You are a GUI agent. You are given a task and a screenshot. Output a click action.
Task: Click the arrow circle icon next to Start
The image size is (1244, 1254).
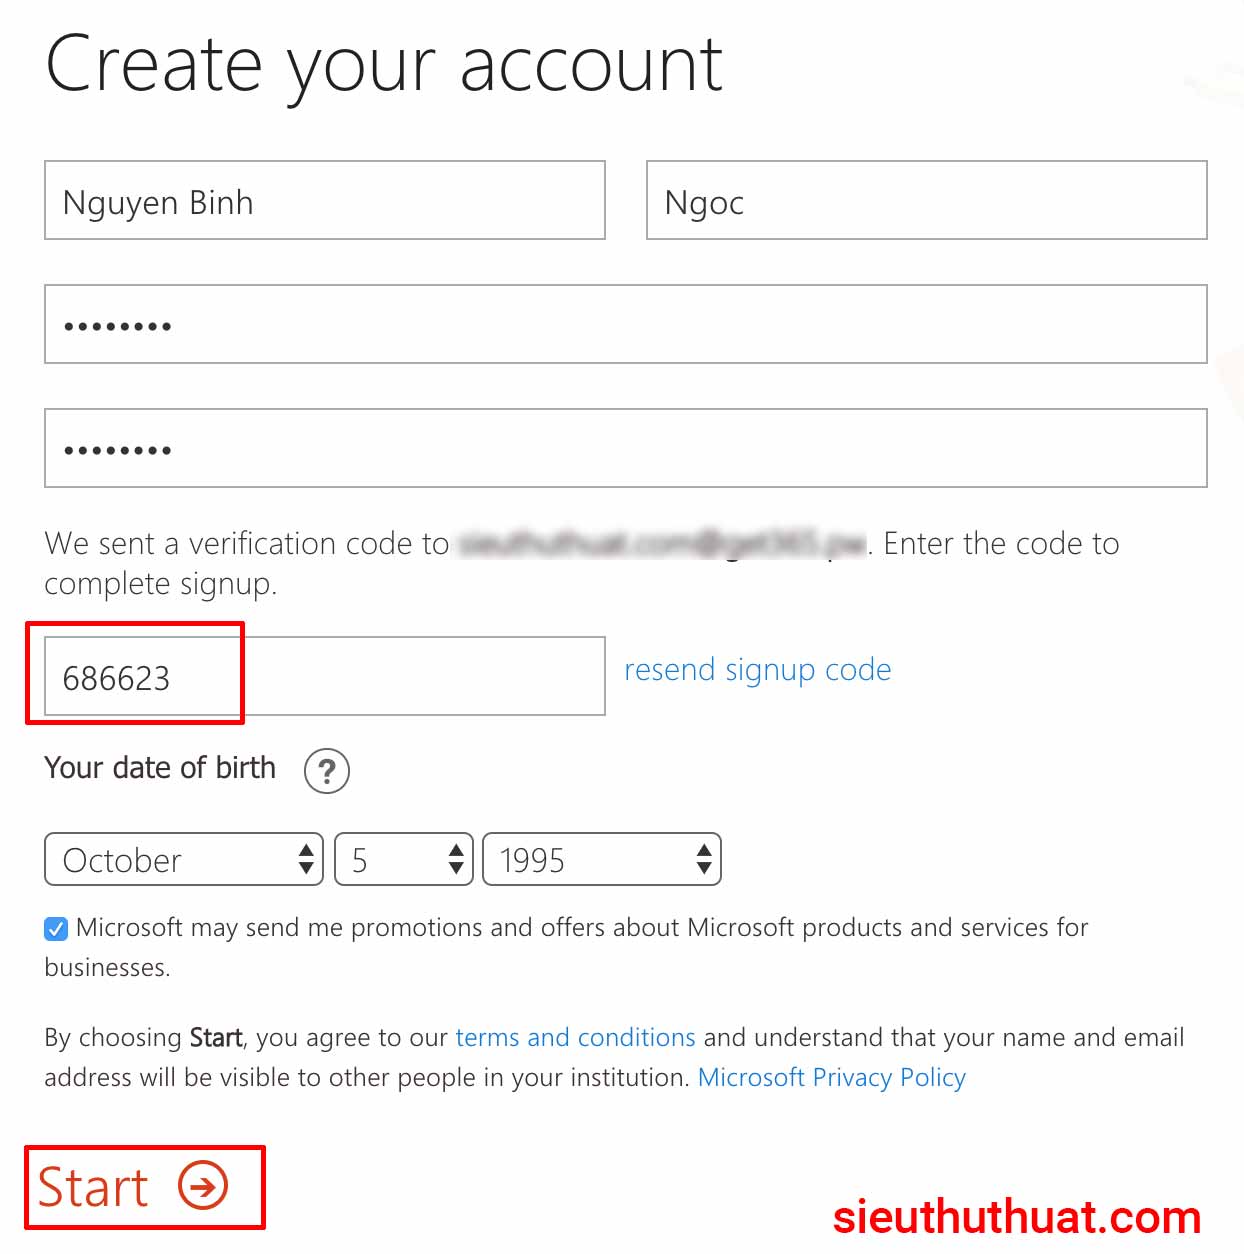pyautogui.click(x=203, y=1186)
